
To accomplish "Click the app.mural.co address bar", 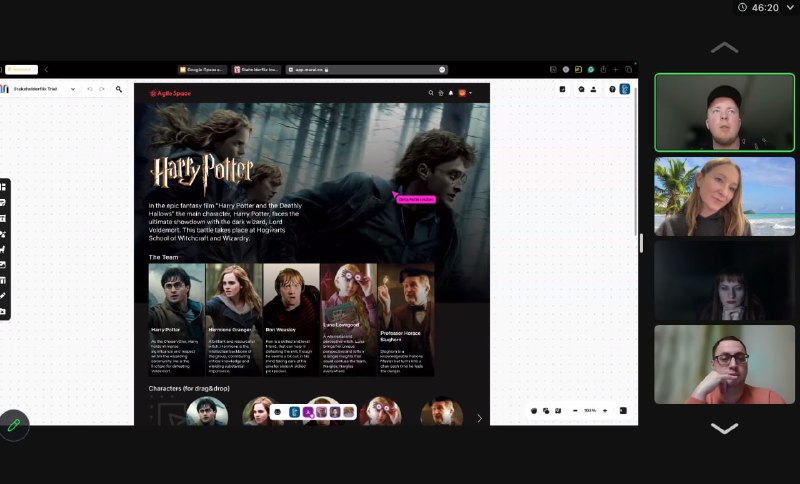I will click(366, 69).
